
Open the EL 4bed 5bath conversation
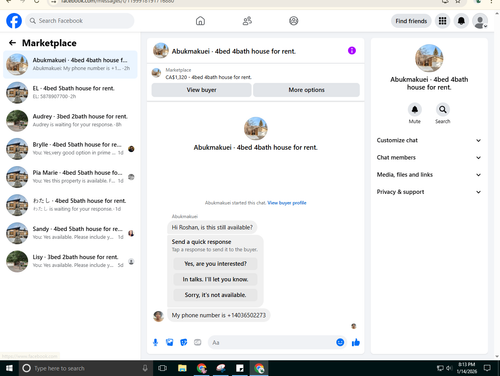pyautogui.click(x=70, y=92)
